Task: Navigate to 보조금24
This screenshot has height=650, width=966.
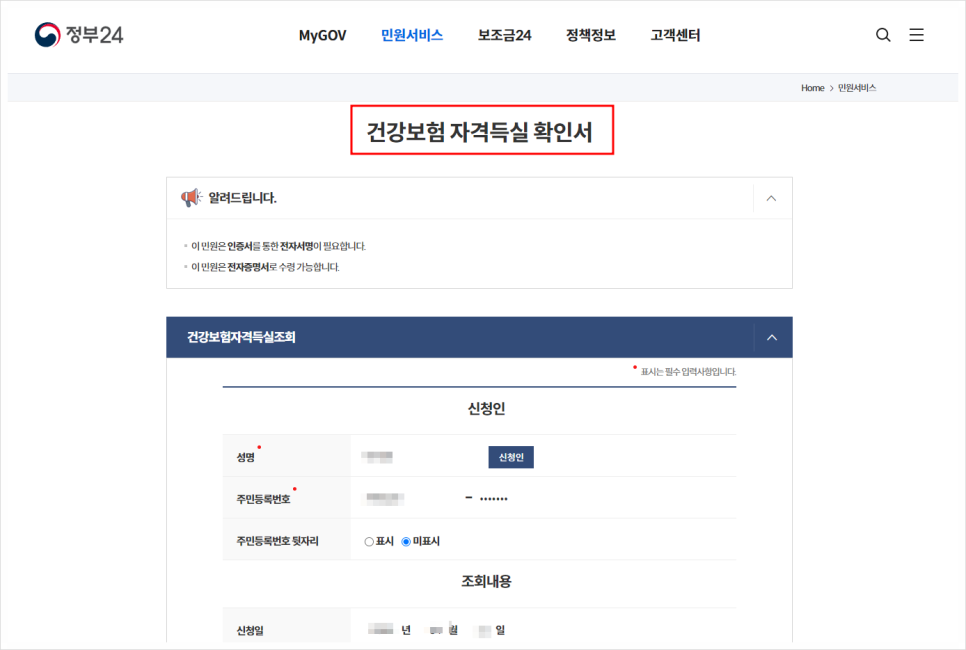Action: click(503, 35)
